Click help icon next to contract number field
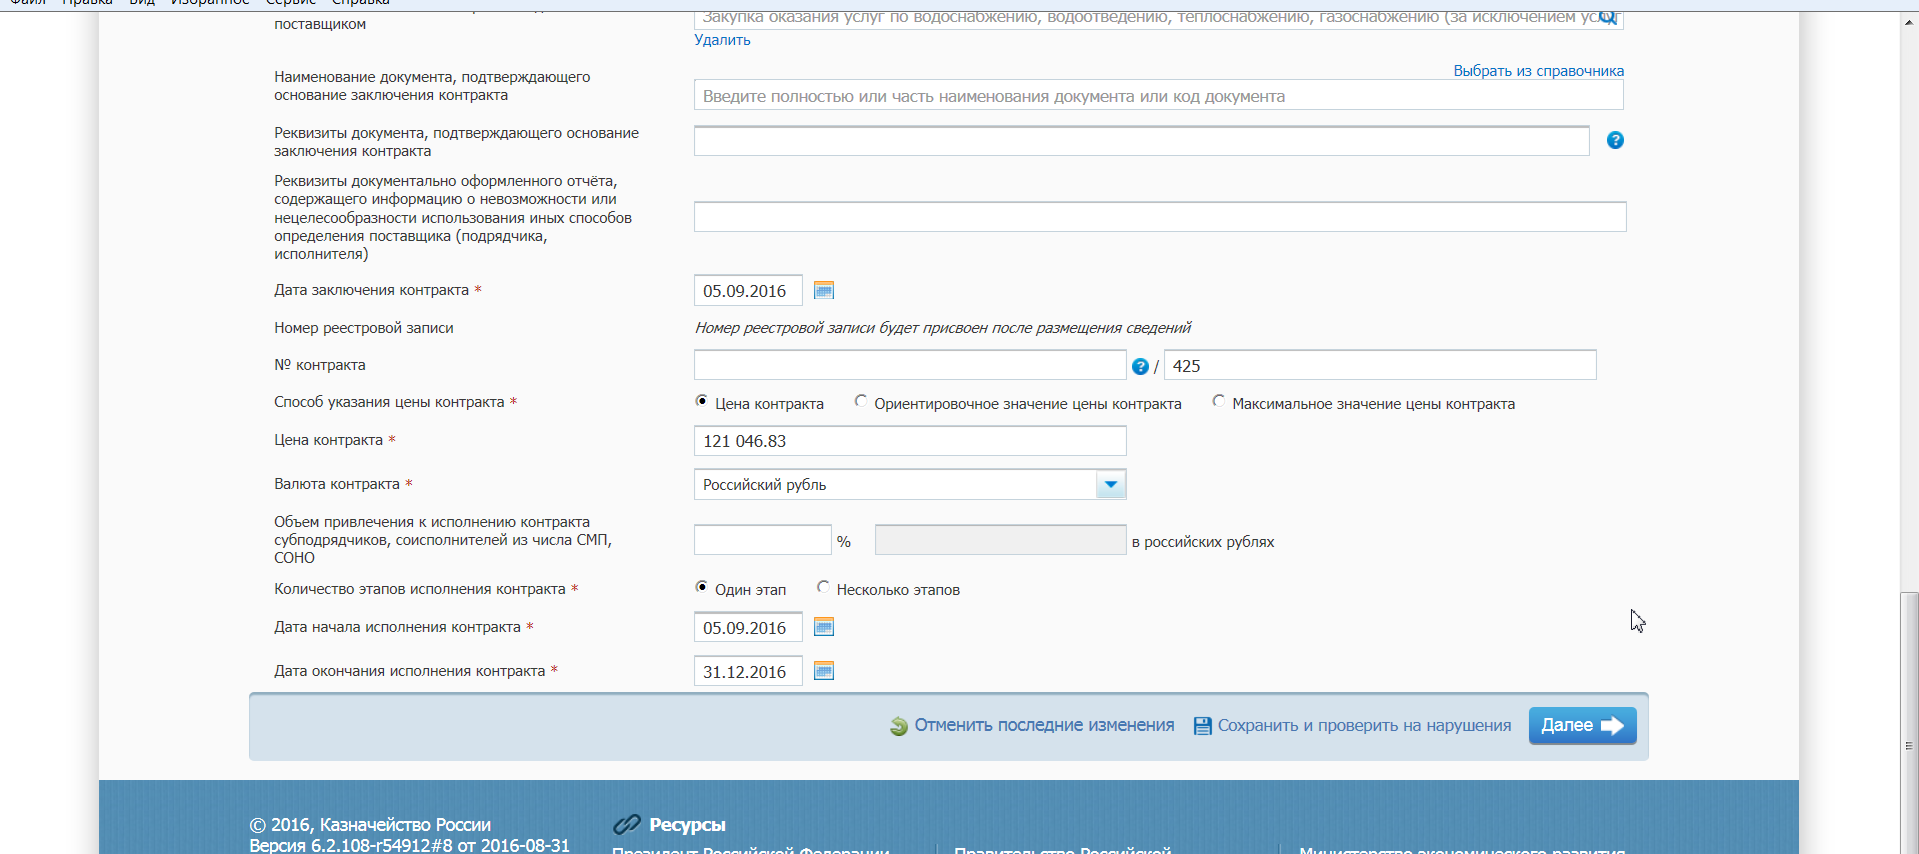The height and width of the screenshot is (854, 1919). coord(1139,367)
